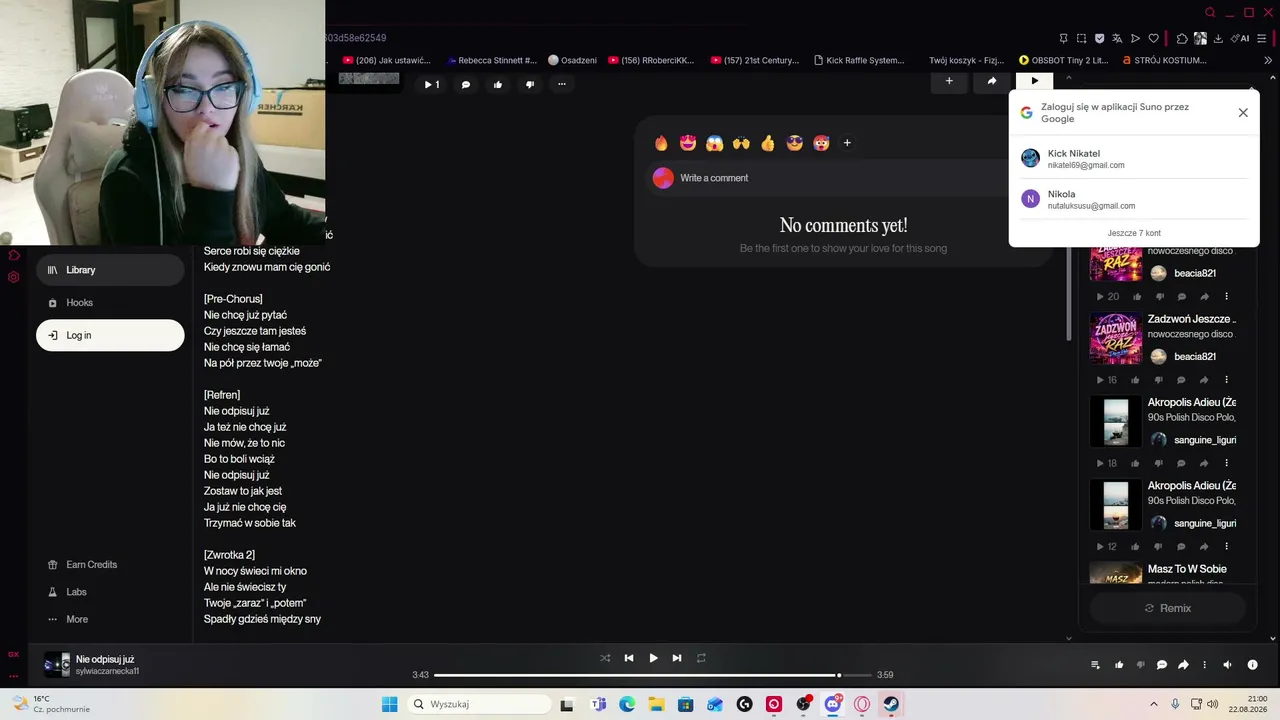Open options for the song with 16 plays
Image resolution: width=1280 pixels, height=720 pixels.
(1226, 380)
